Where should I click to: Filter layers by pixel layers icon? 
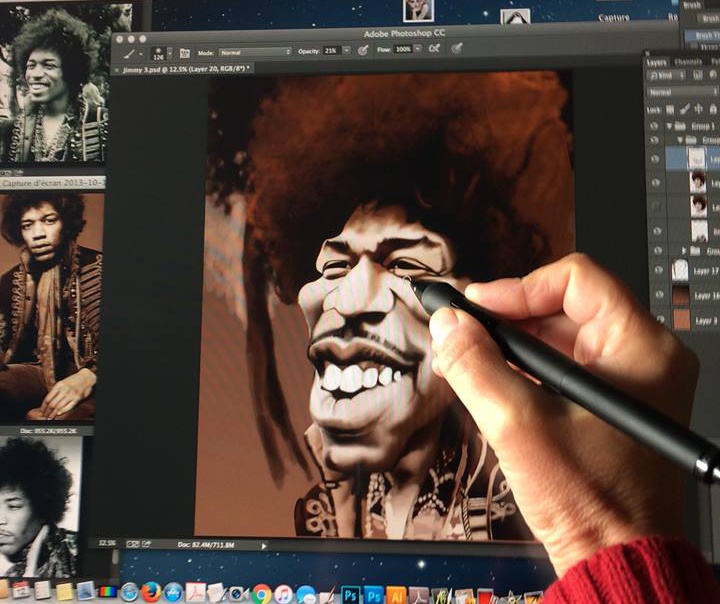pos(698,75)
